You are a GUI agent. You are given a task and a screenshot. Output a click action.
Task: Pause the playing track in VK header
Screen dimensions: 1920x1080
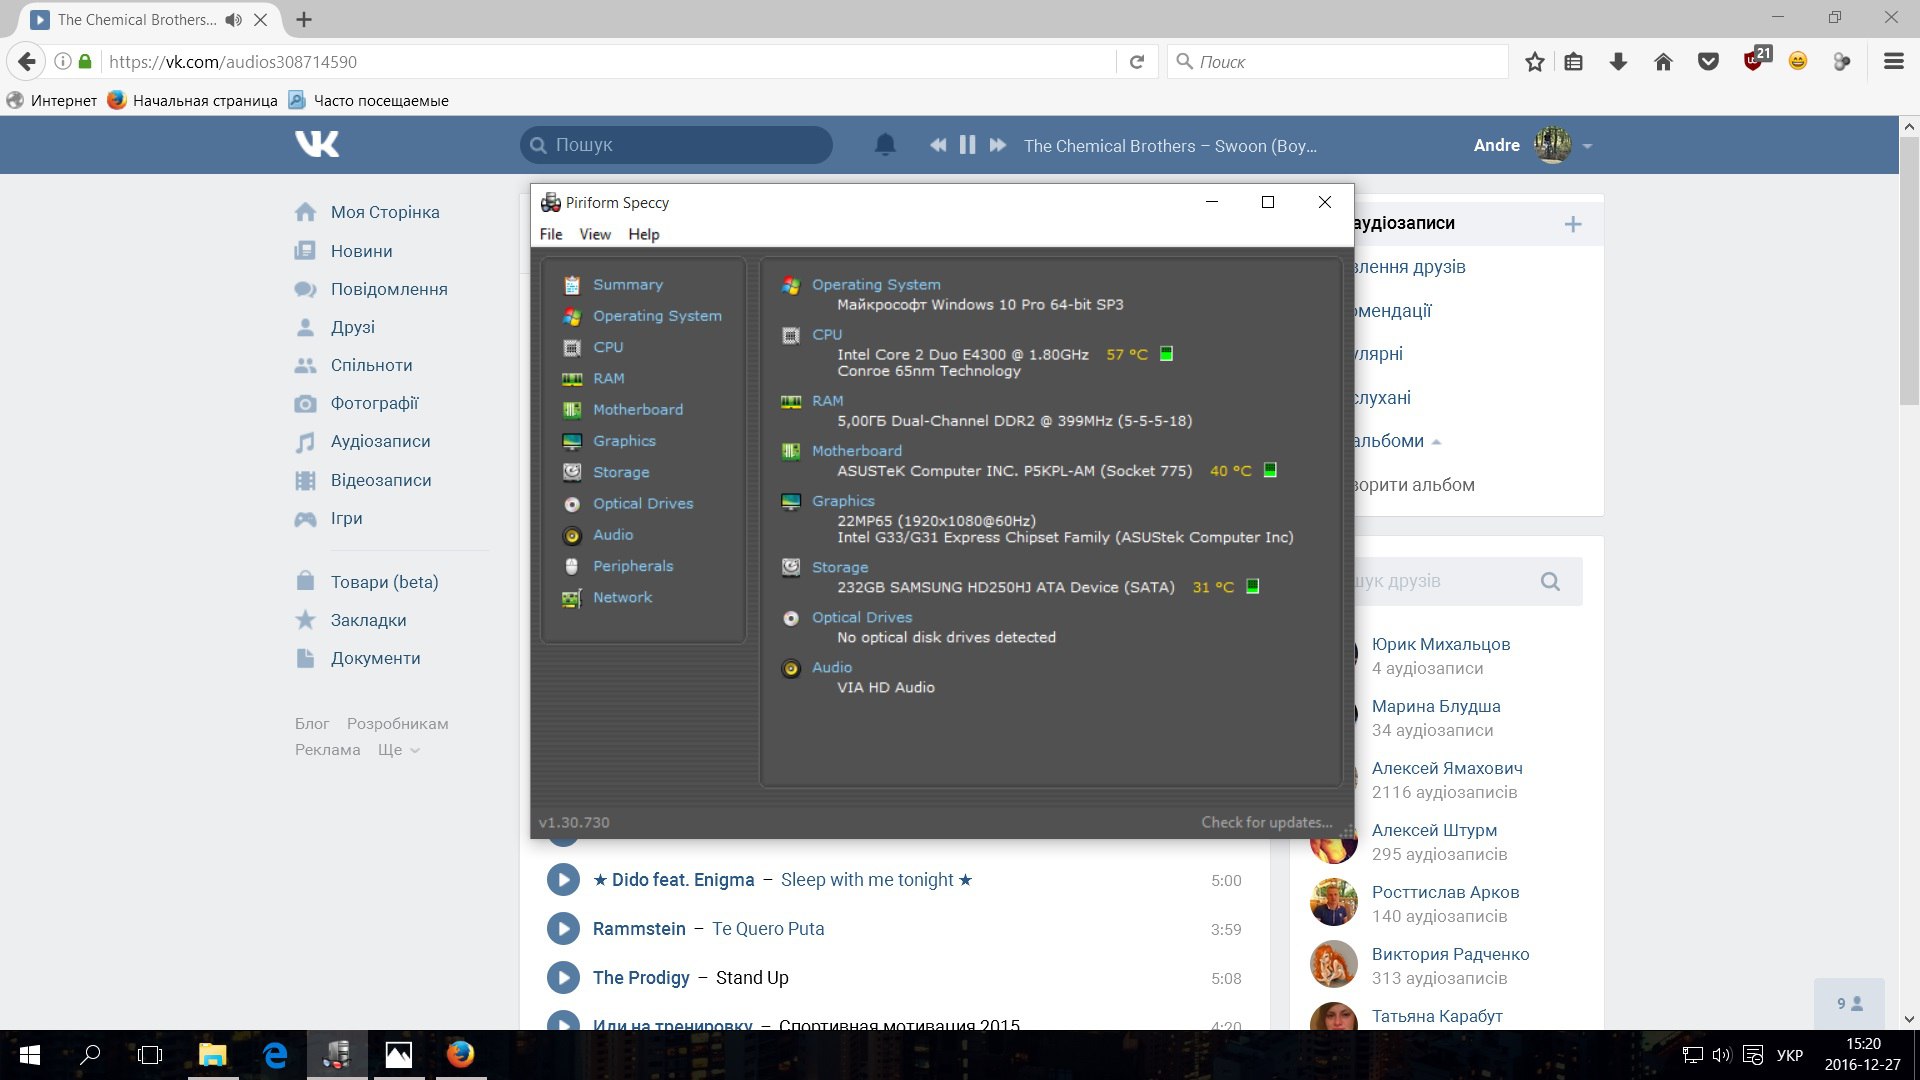[x=967, y=145]
